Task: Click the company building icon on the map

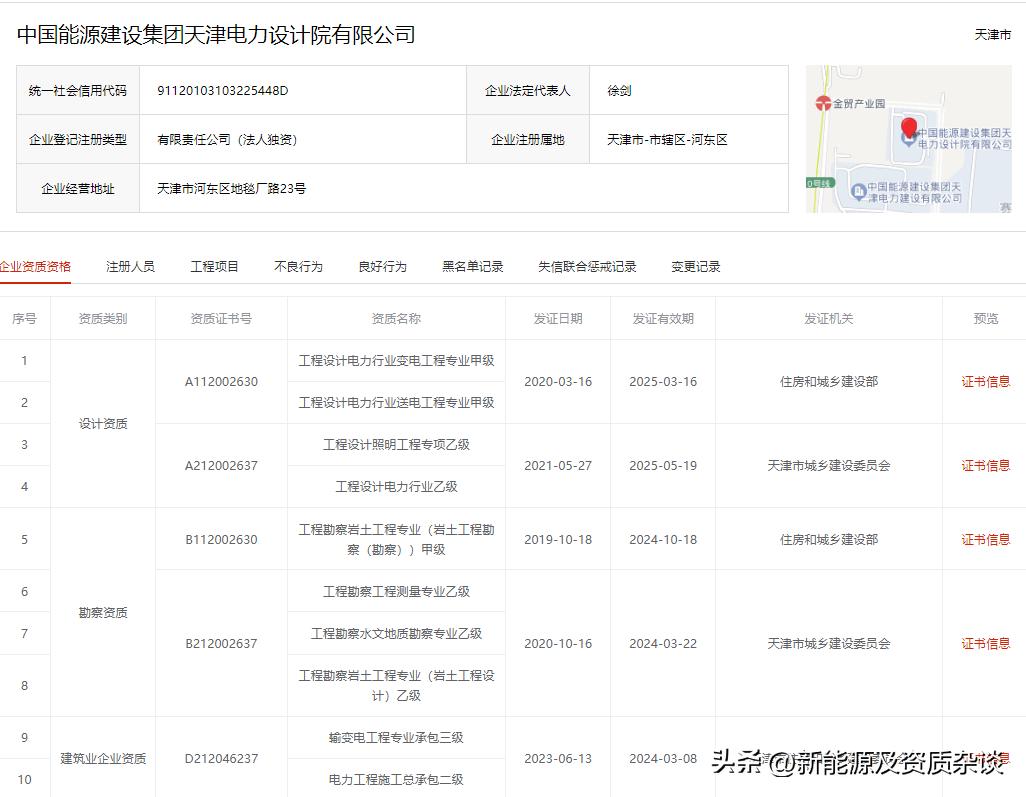Action: (910, 143)
